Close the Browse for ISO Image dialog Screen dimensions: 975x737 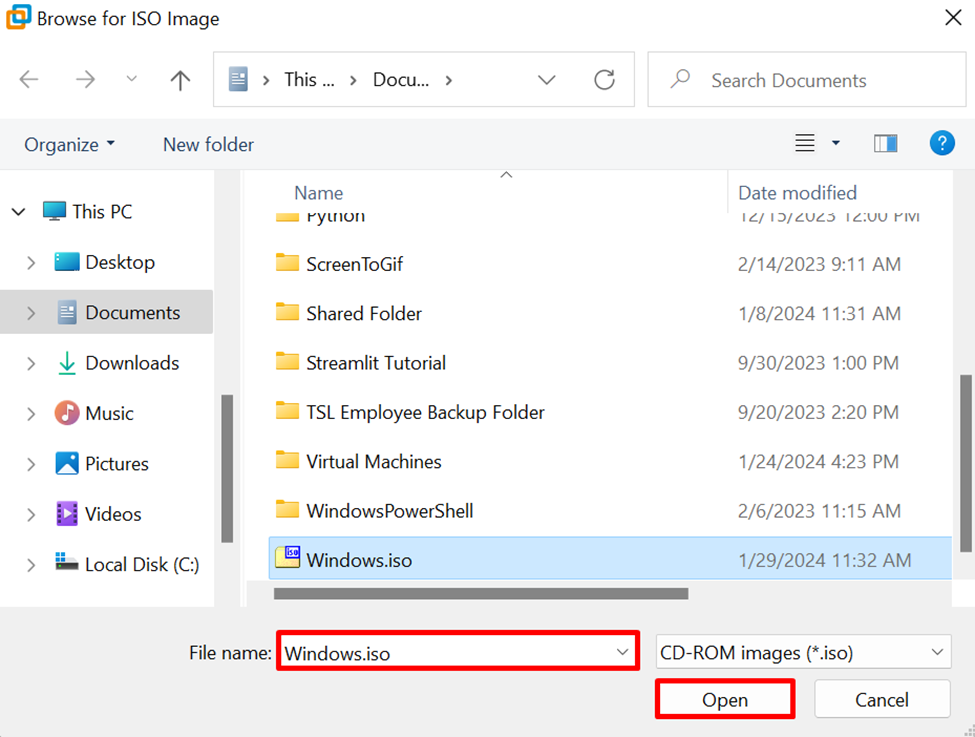[x=953, y=17]
